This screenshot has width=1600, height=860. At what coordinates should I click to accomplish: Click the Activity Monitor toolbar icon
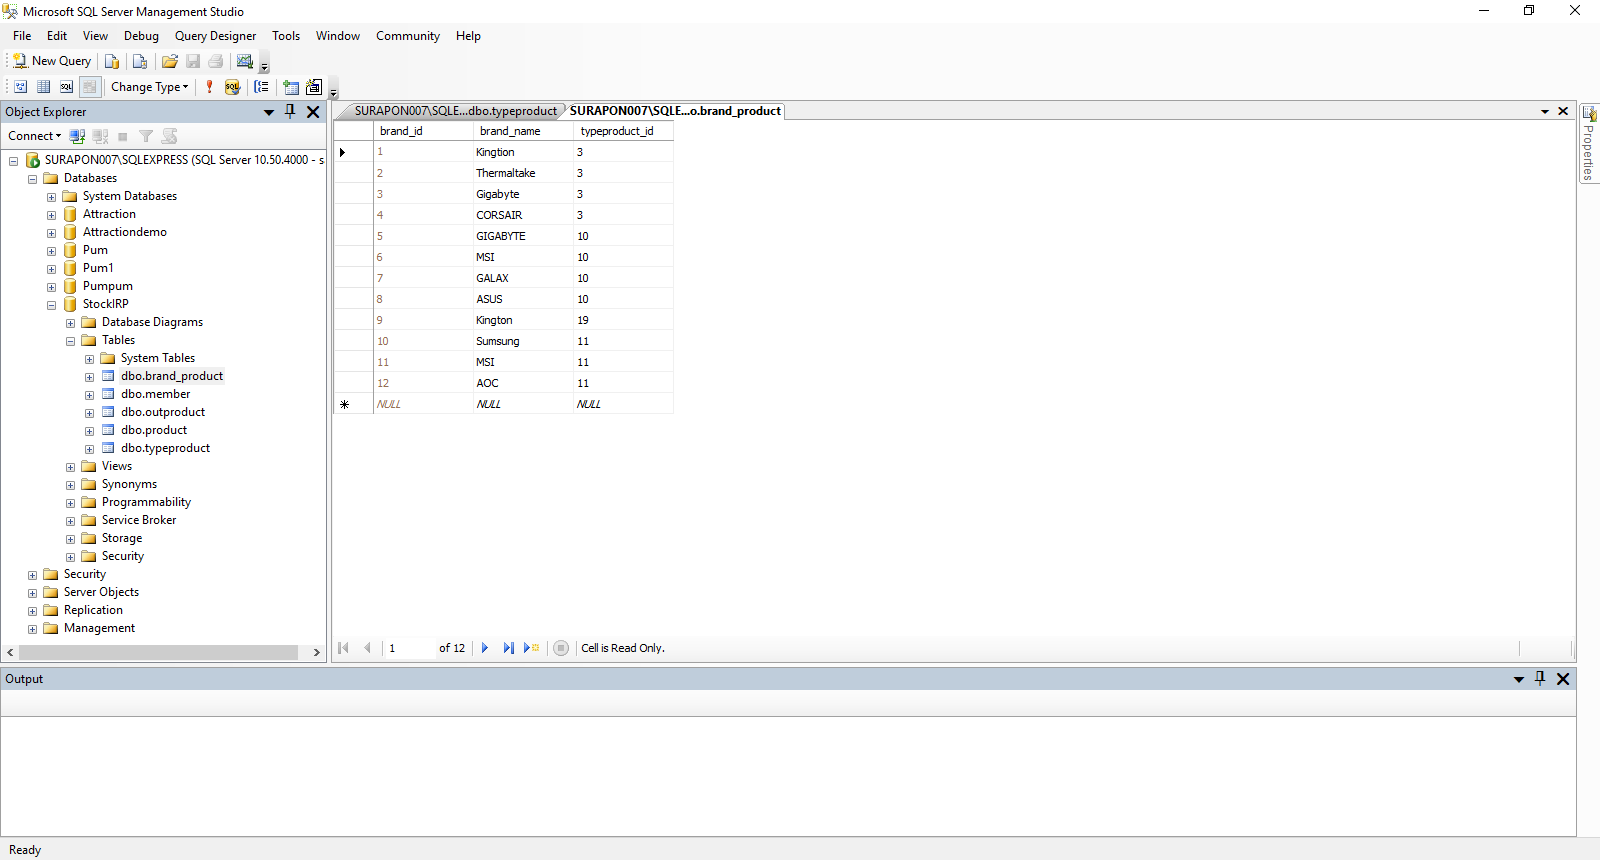pos(245,61)
